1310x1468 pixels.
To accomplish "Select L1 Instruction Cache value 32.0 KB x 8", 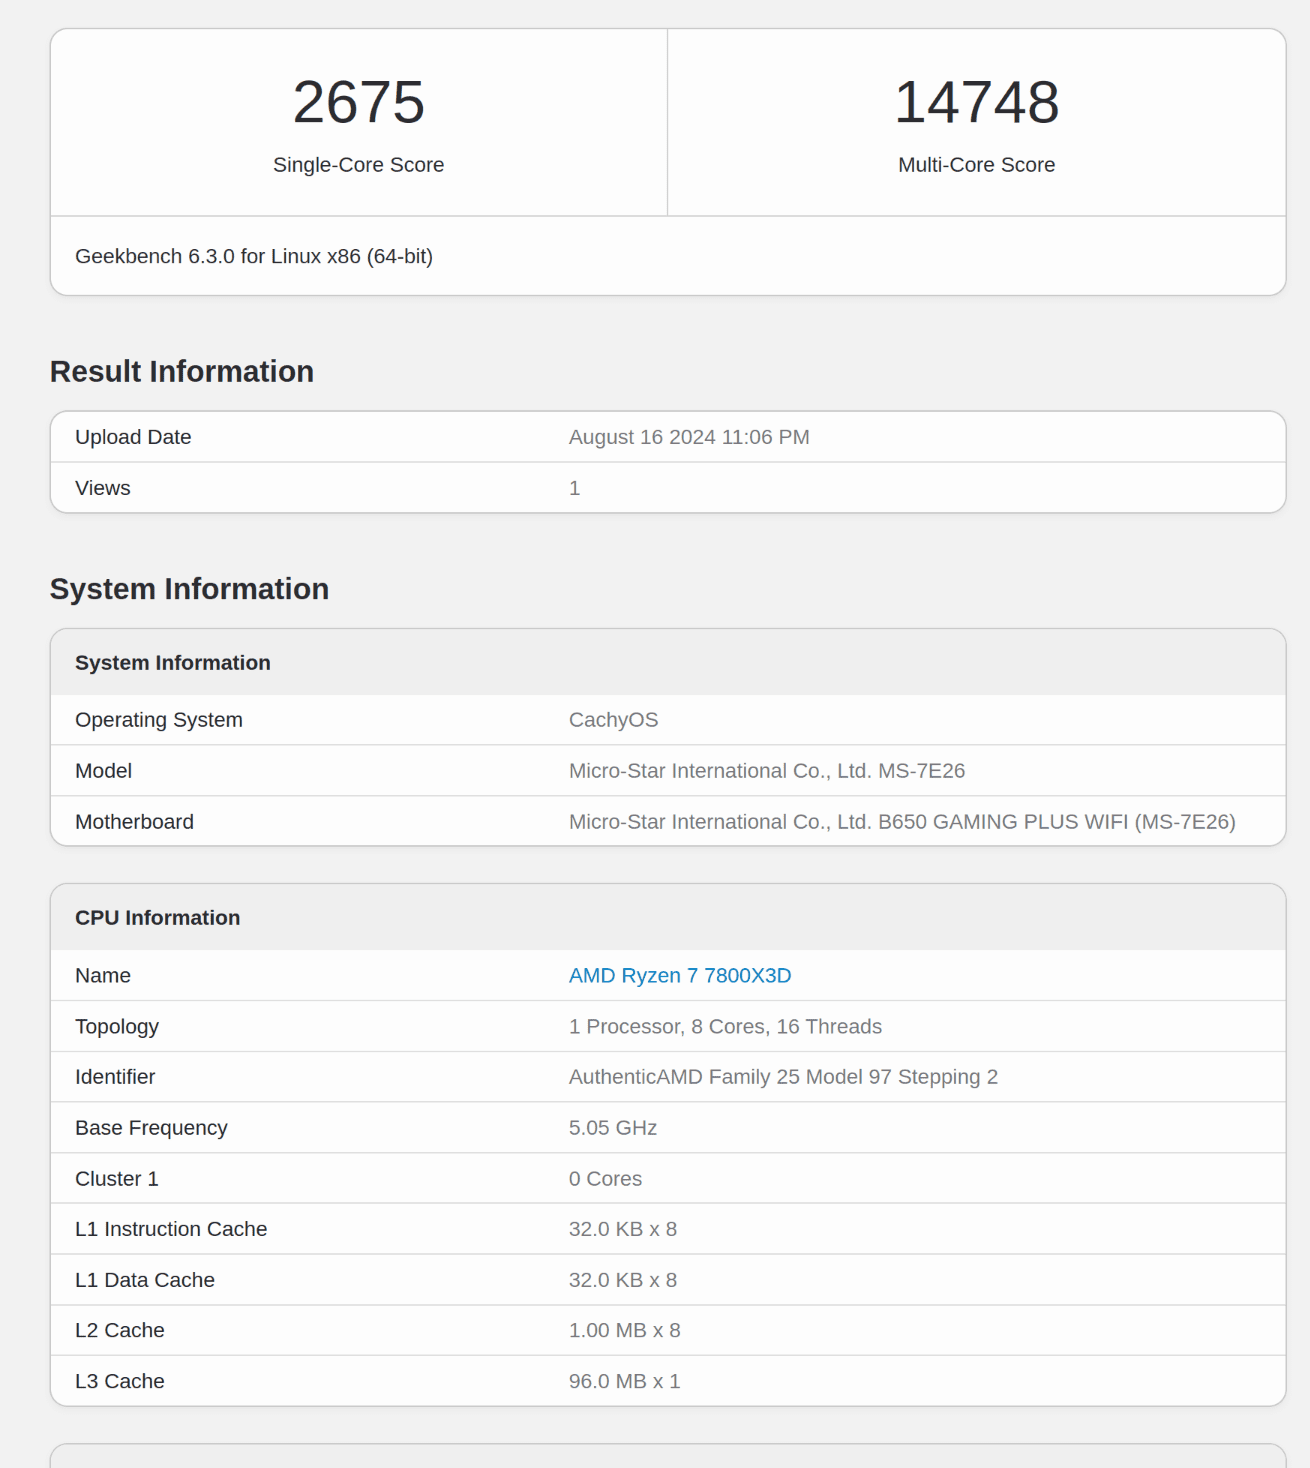I will [x=623, y=1229].
